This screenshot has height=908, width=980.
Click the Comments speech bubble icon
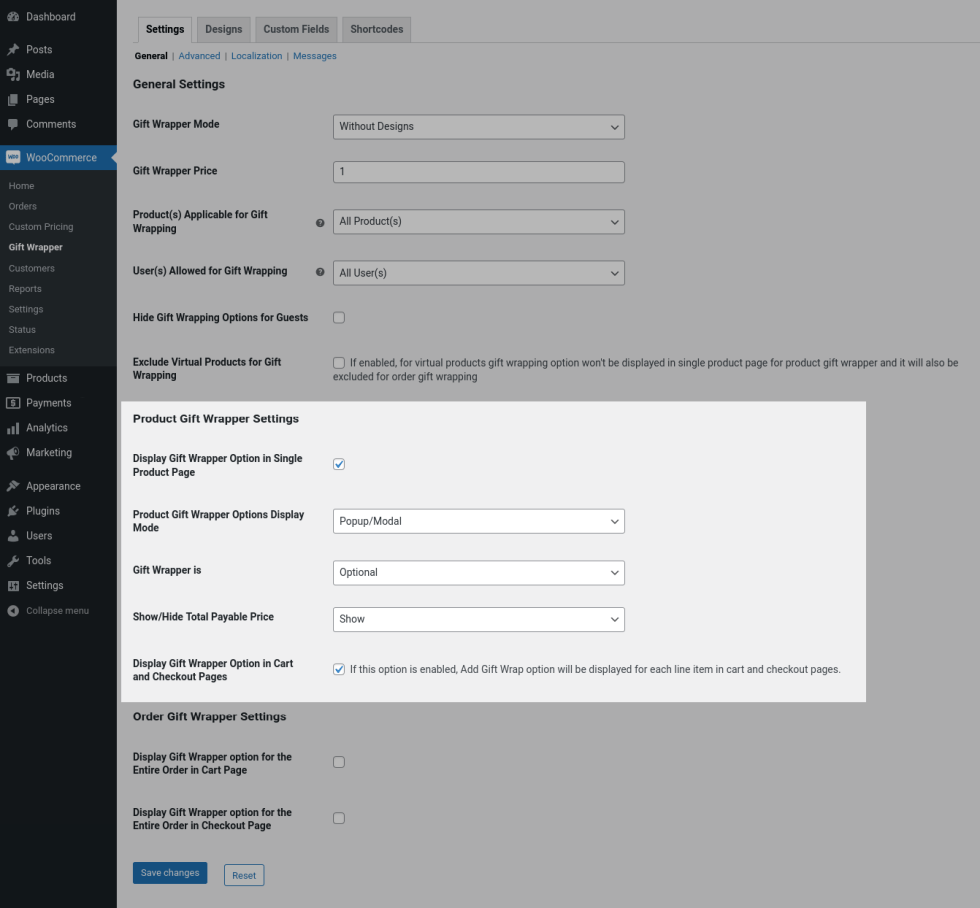coord(13,124)
